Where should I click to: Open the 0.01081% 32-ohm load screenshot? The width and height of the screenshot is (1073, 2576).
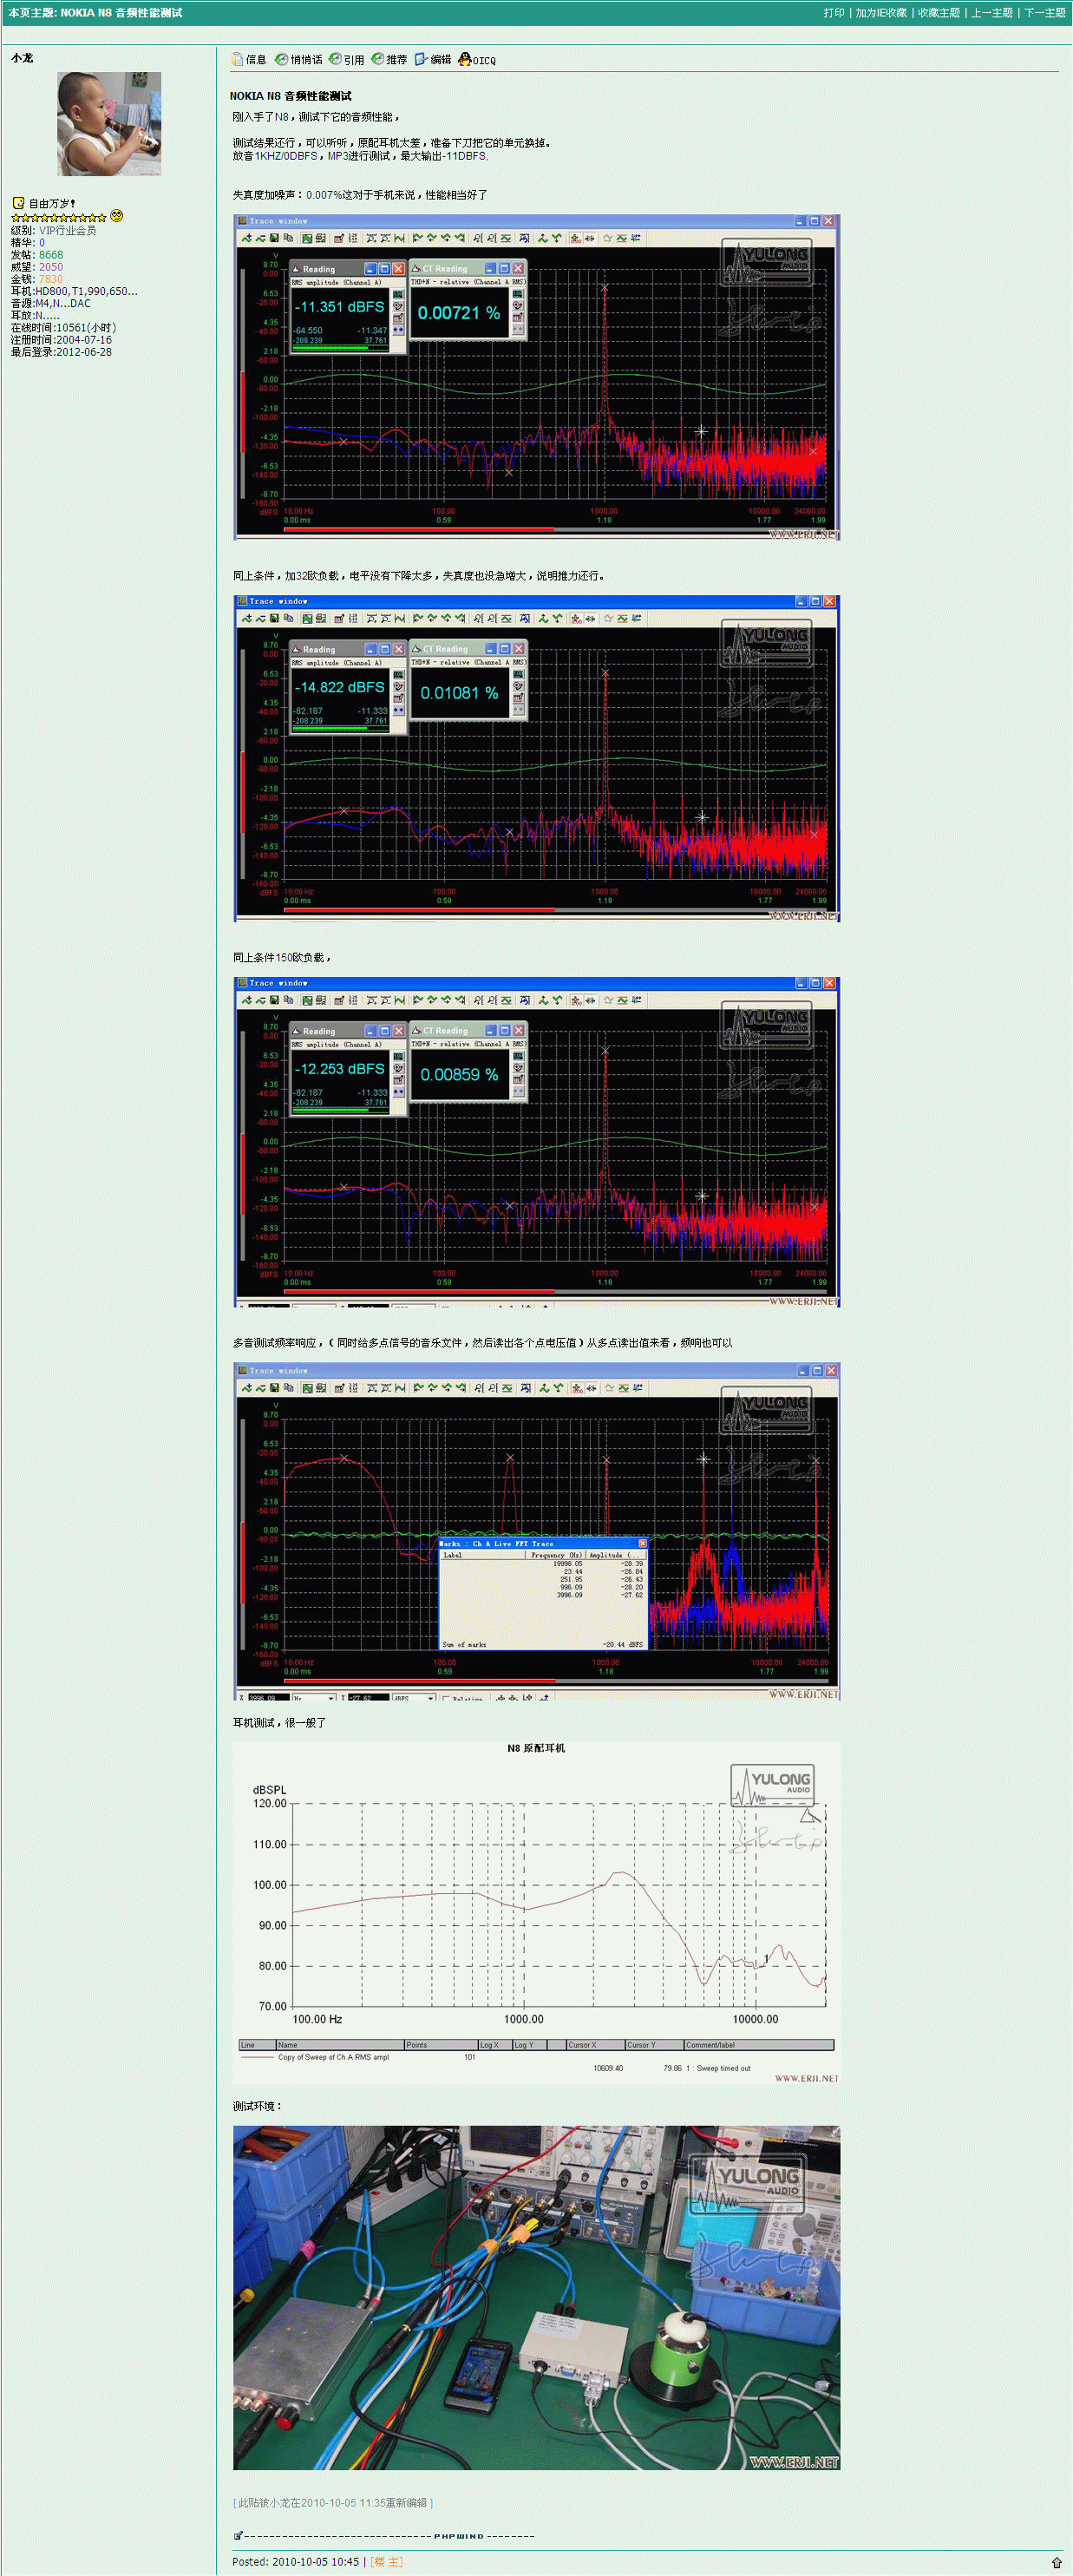tap(536, 758)
